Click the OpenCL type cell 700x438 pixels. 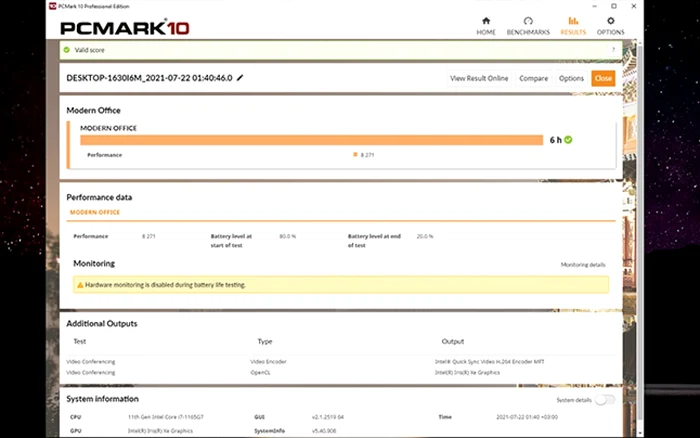(260, 372)
